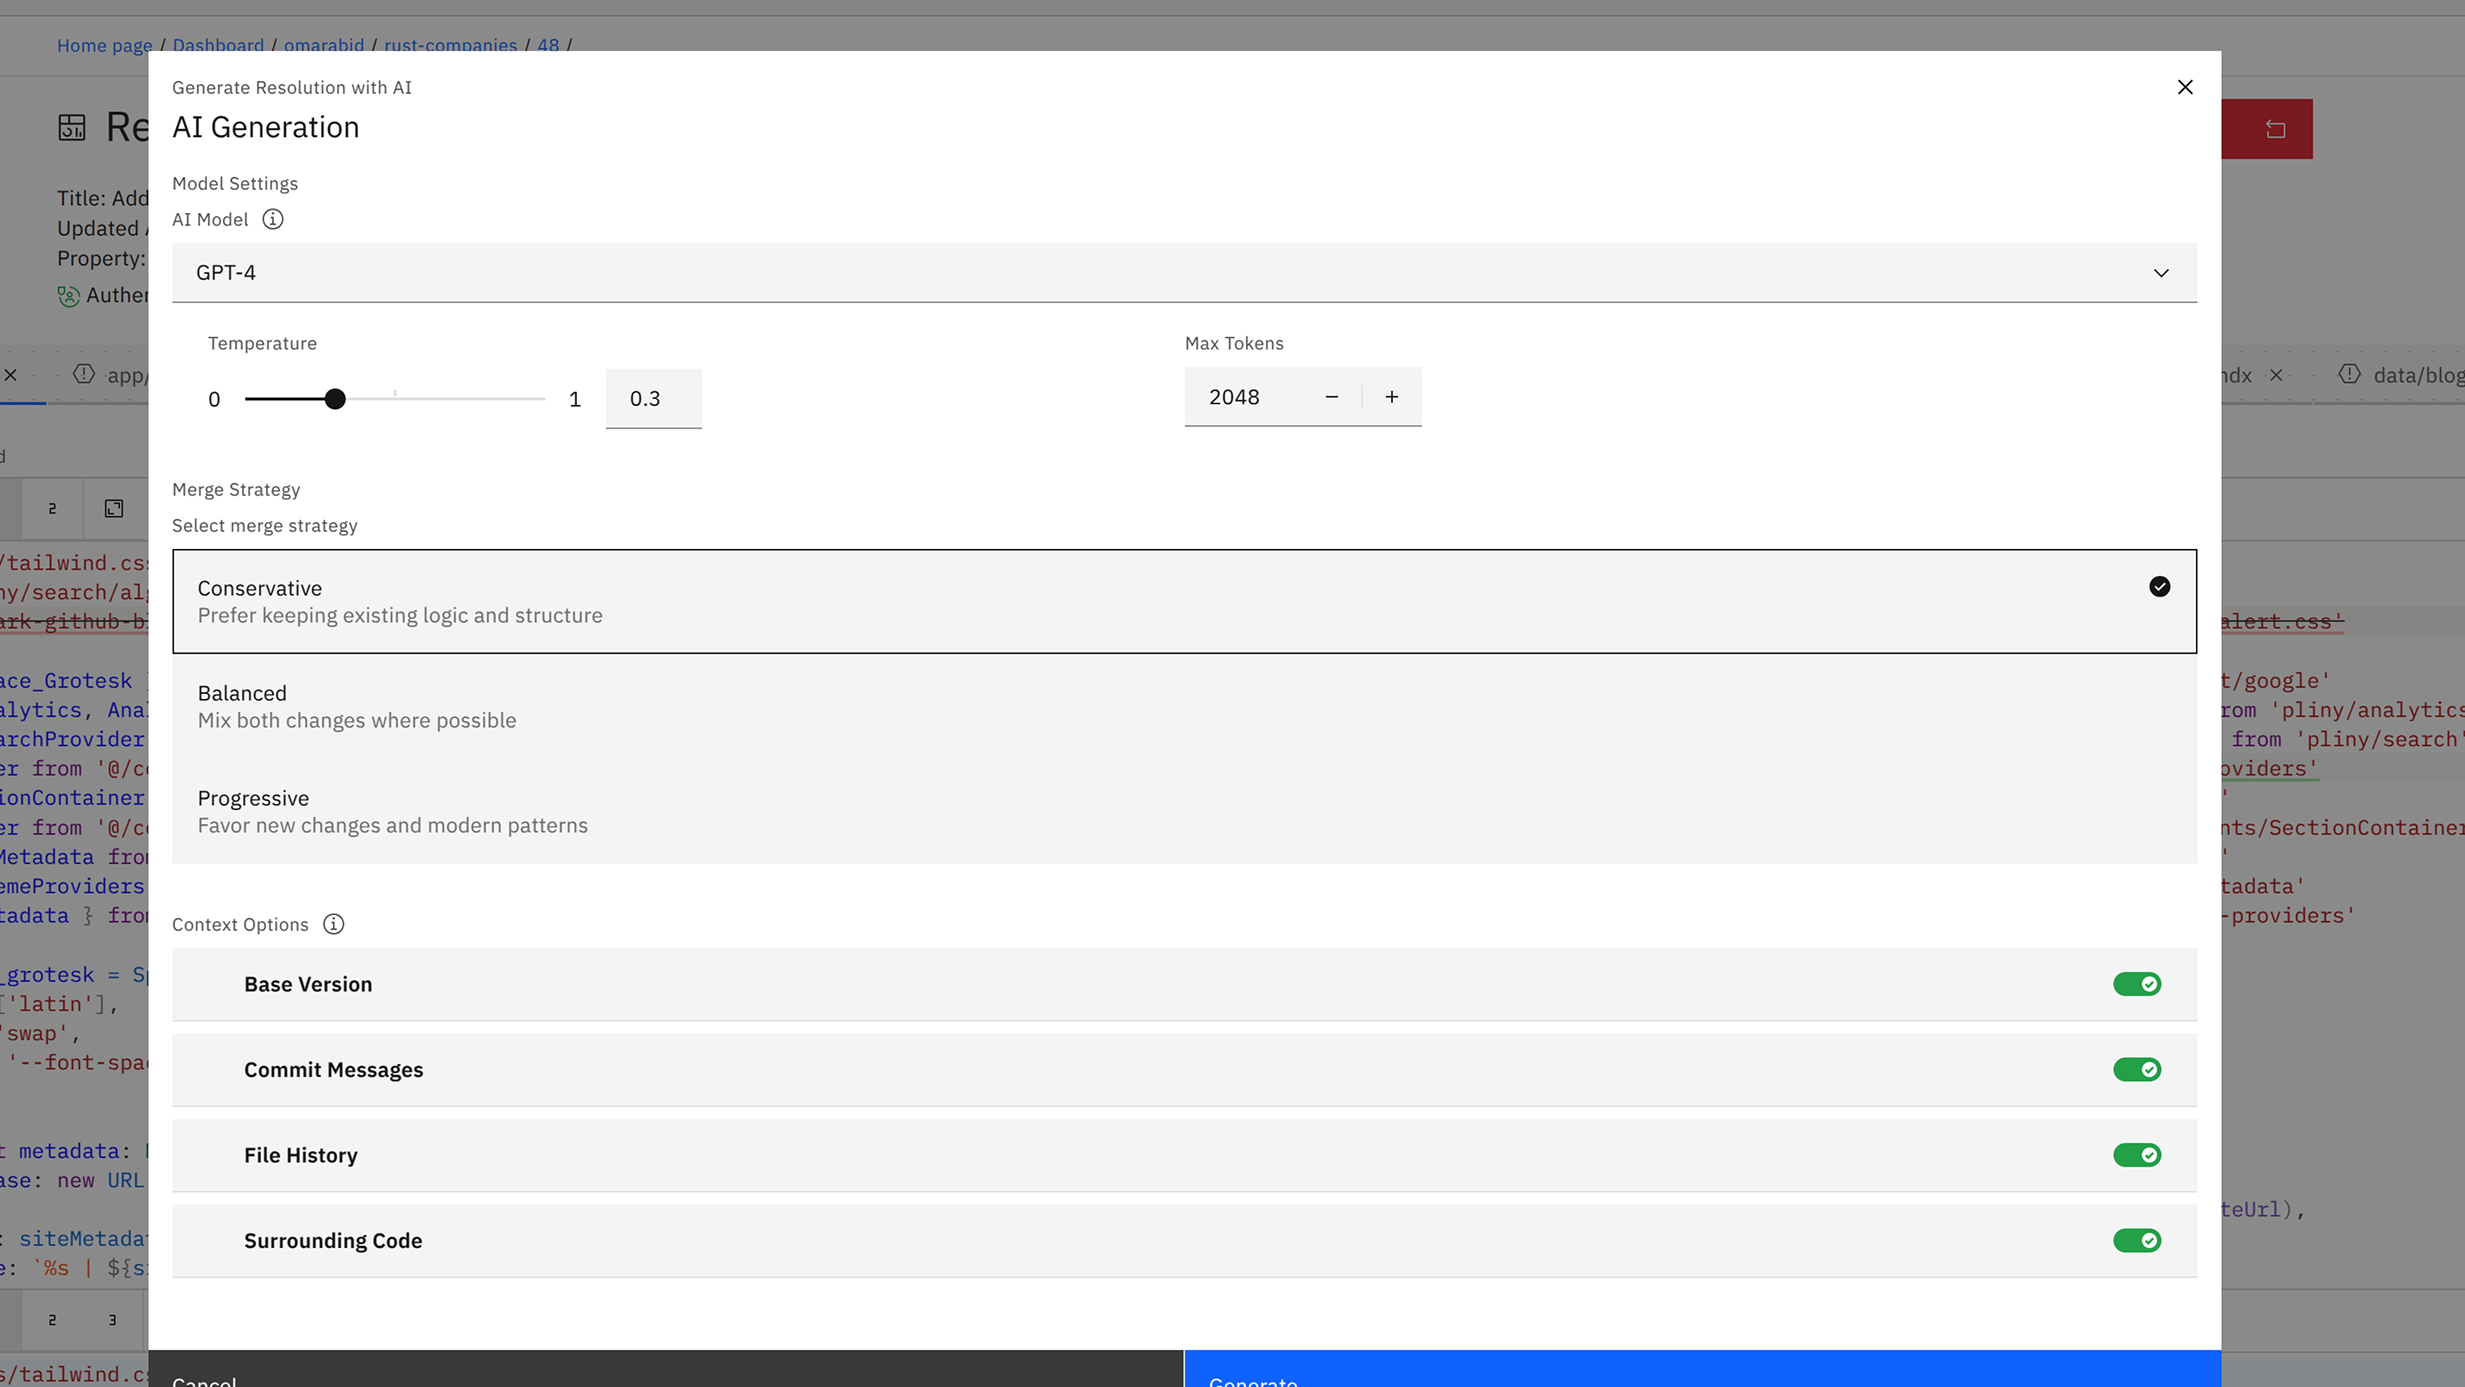Disable the Base Version toggle

(2139, 984)
